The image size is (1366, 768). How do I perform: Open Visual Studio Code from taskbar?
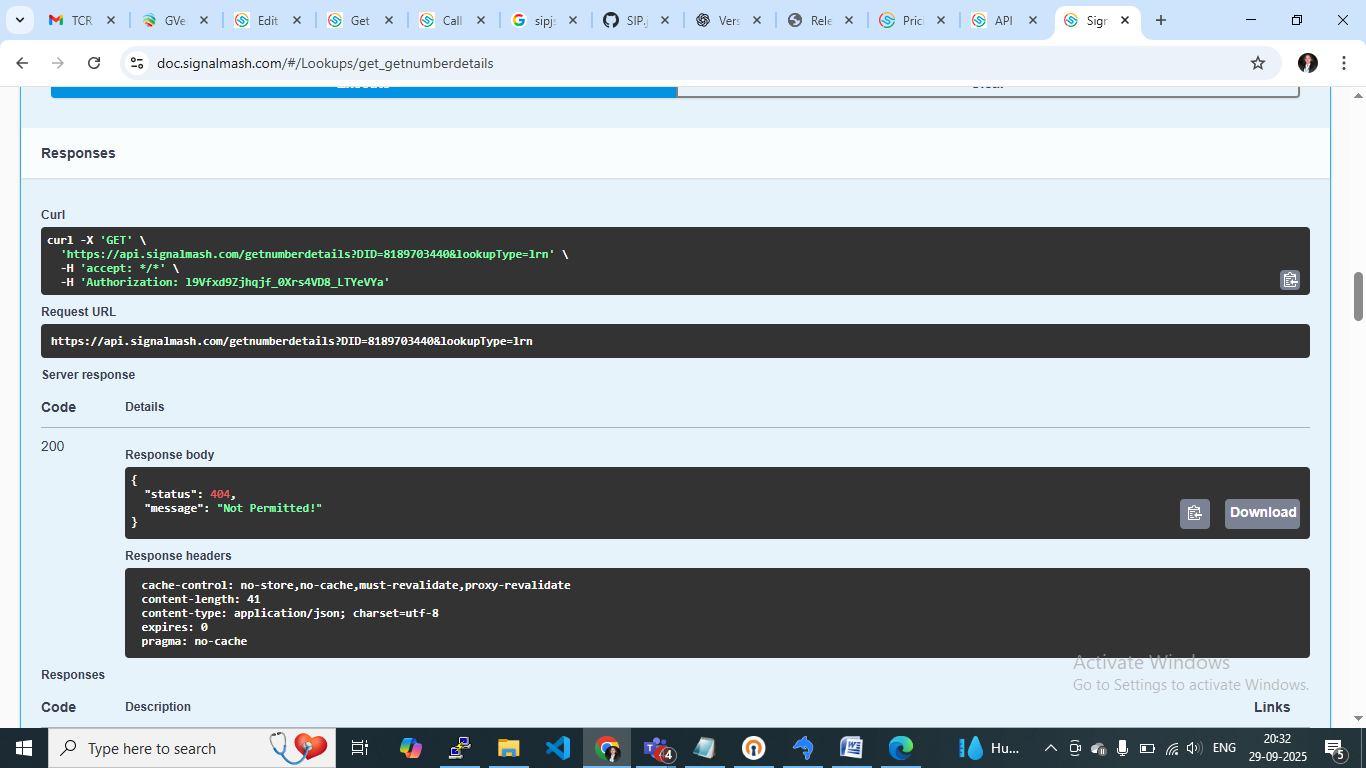(558, 748)
